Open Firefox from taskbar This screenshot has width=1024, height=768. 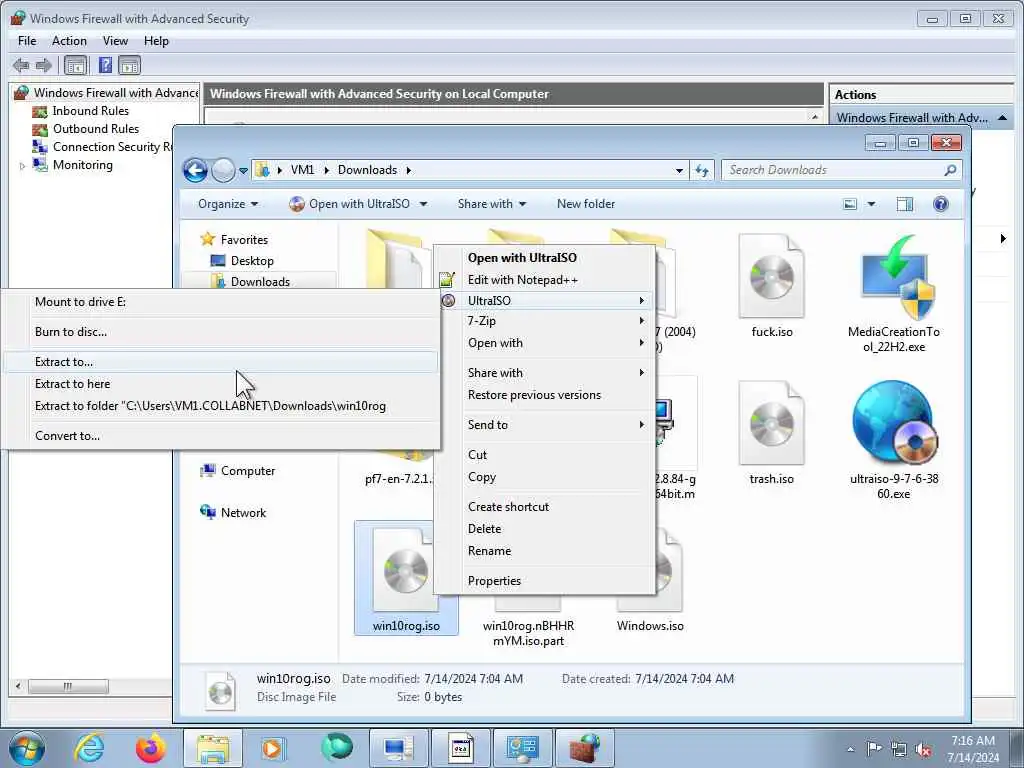[x=150, y=748]
